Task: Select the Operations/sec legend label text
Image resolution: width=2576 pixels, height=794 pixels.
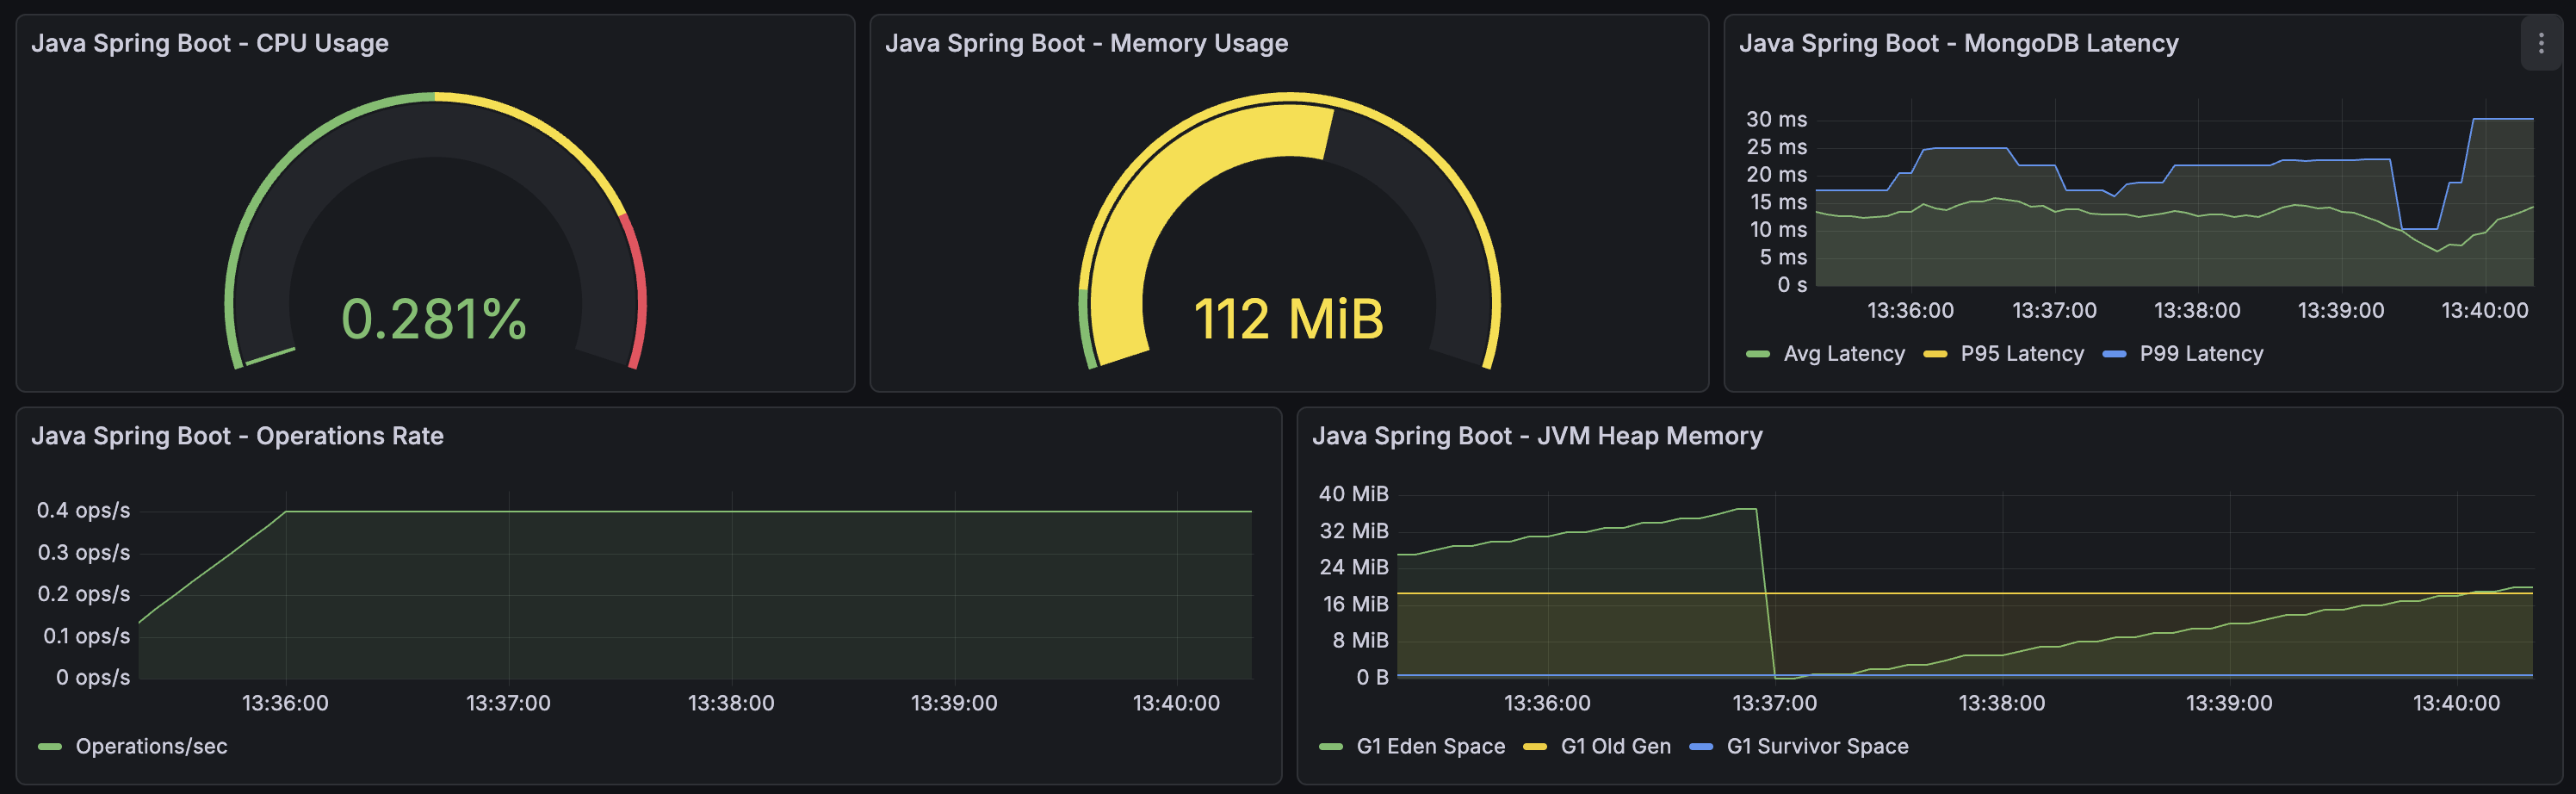Action: 152,745
